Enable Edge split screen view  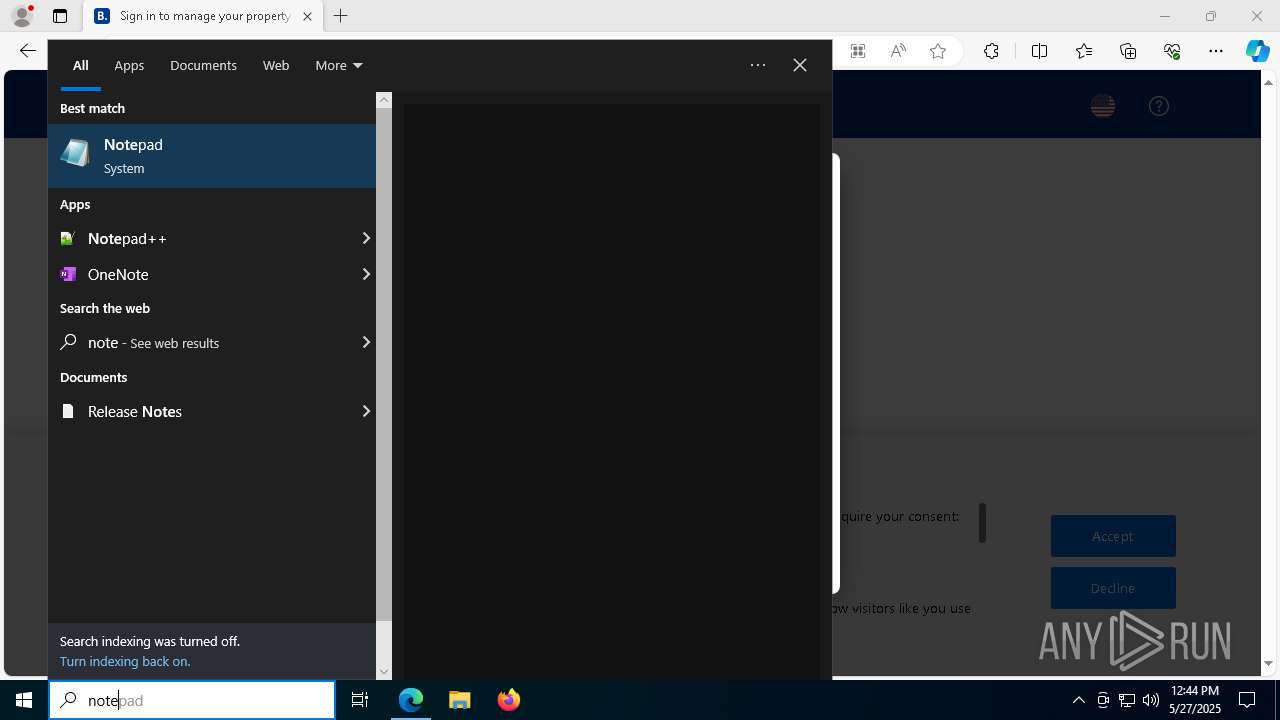[x=1039, y=51]
